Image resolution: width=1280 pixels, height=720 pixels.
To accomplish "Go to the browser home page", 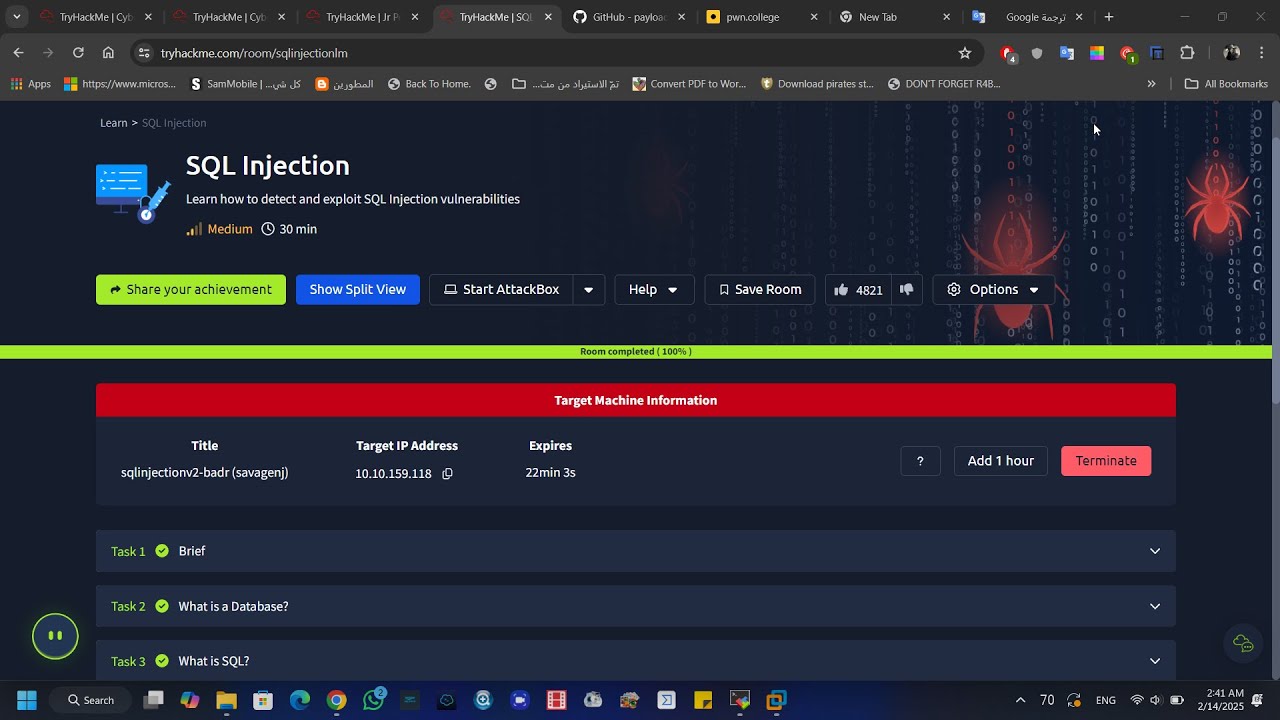I will [108, 53].
